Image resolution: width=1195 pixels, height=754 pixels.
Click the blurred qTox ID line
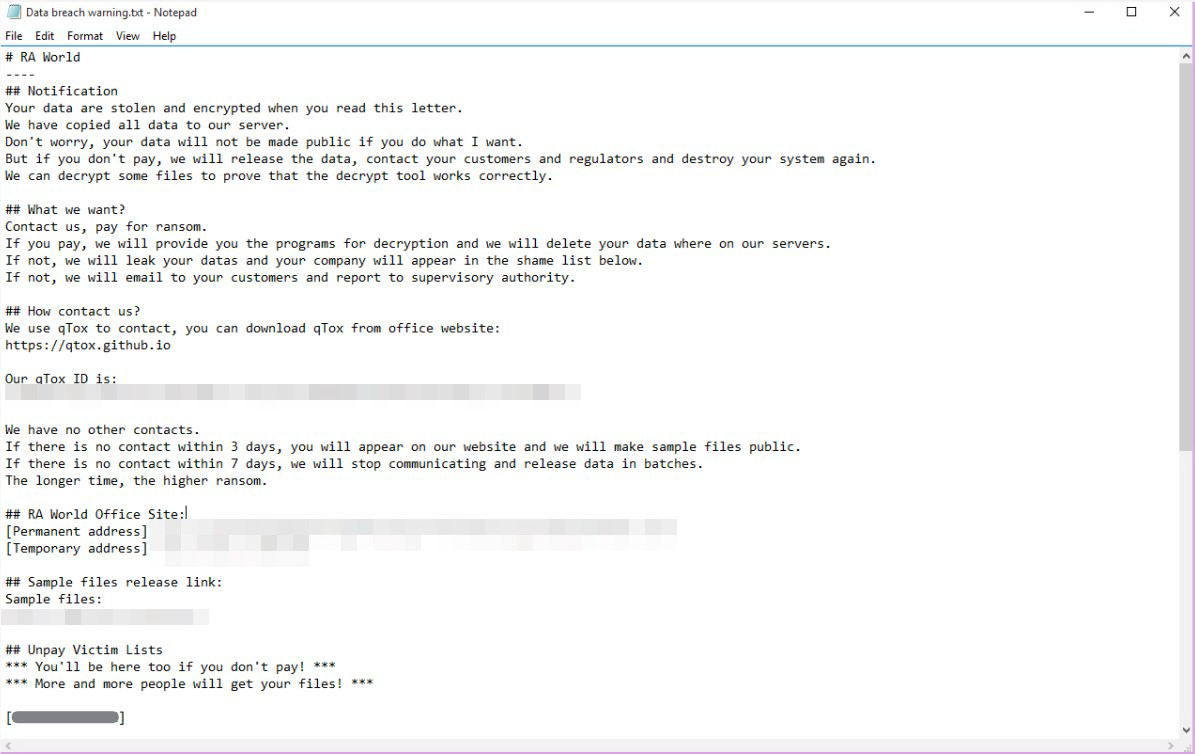pyautogui.click(x=293, y=393)
